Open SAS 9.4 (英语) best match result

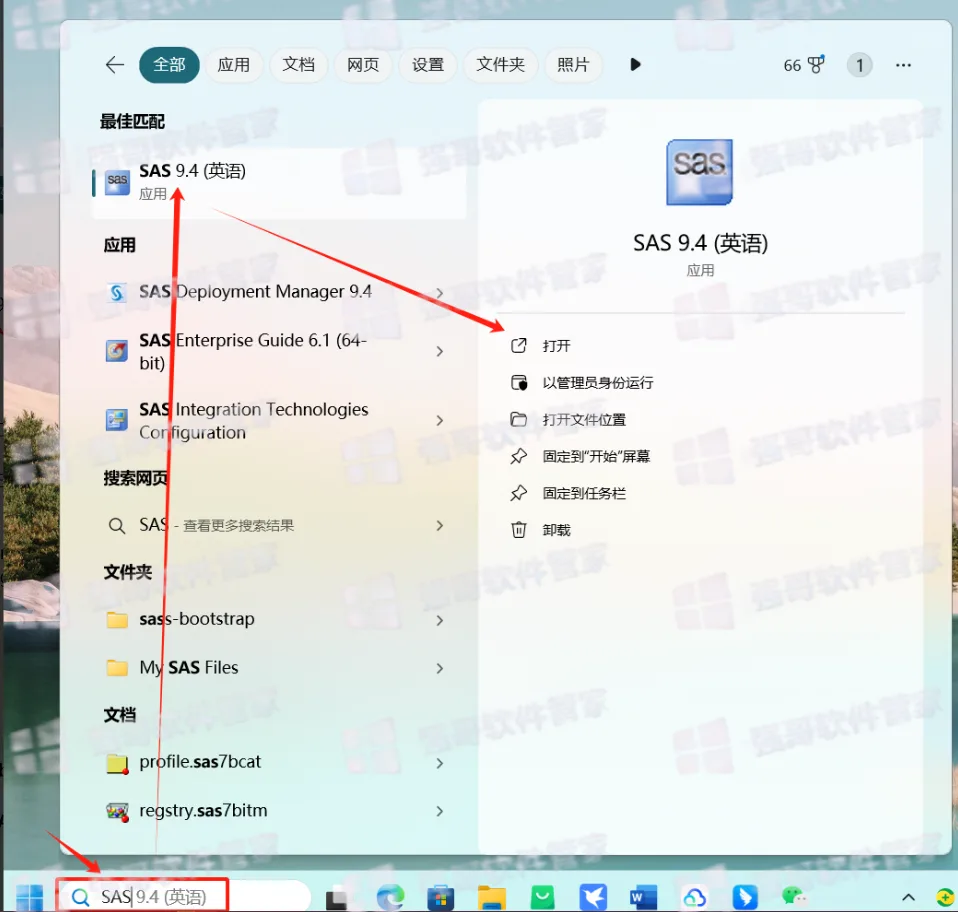point(279,183)
